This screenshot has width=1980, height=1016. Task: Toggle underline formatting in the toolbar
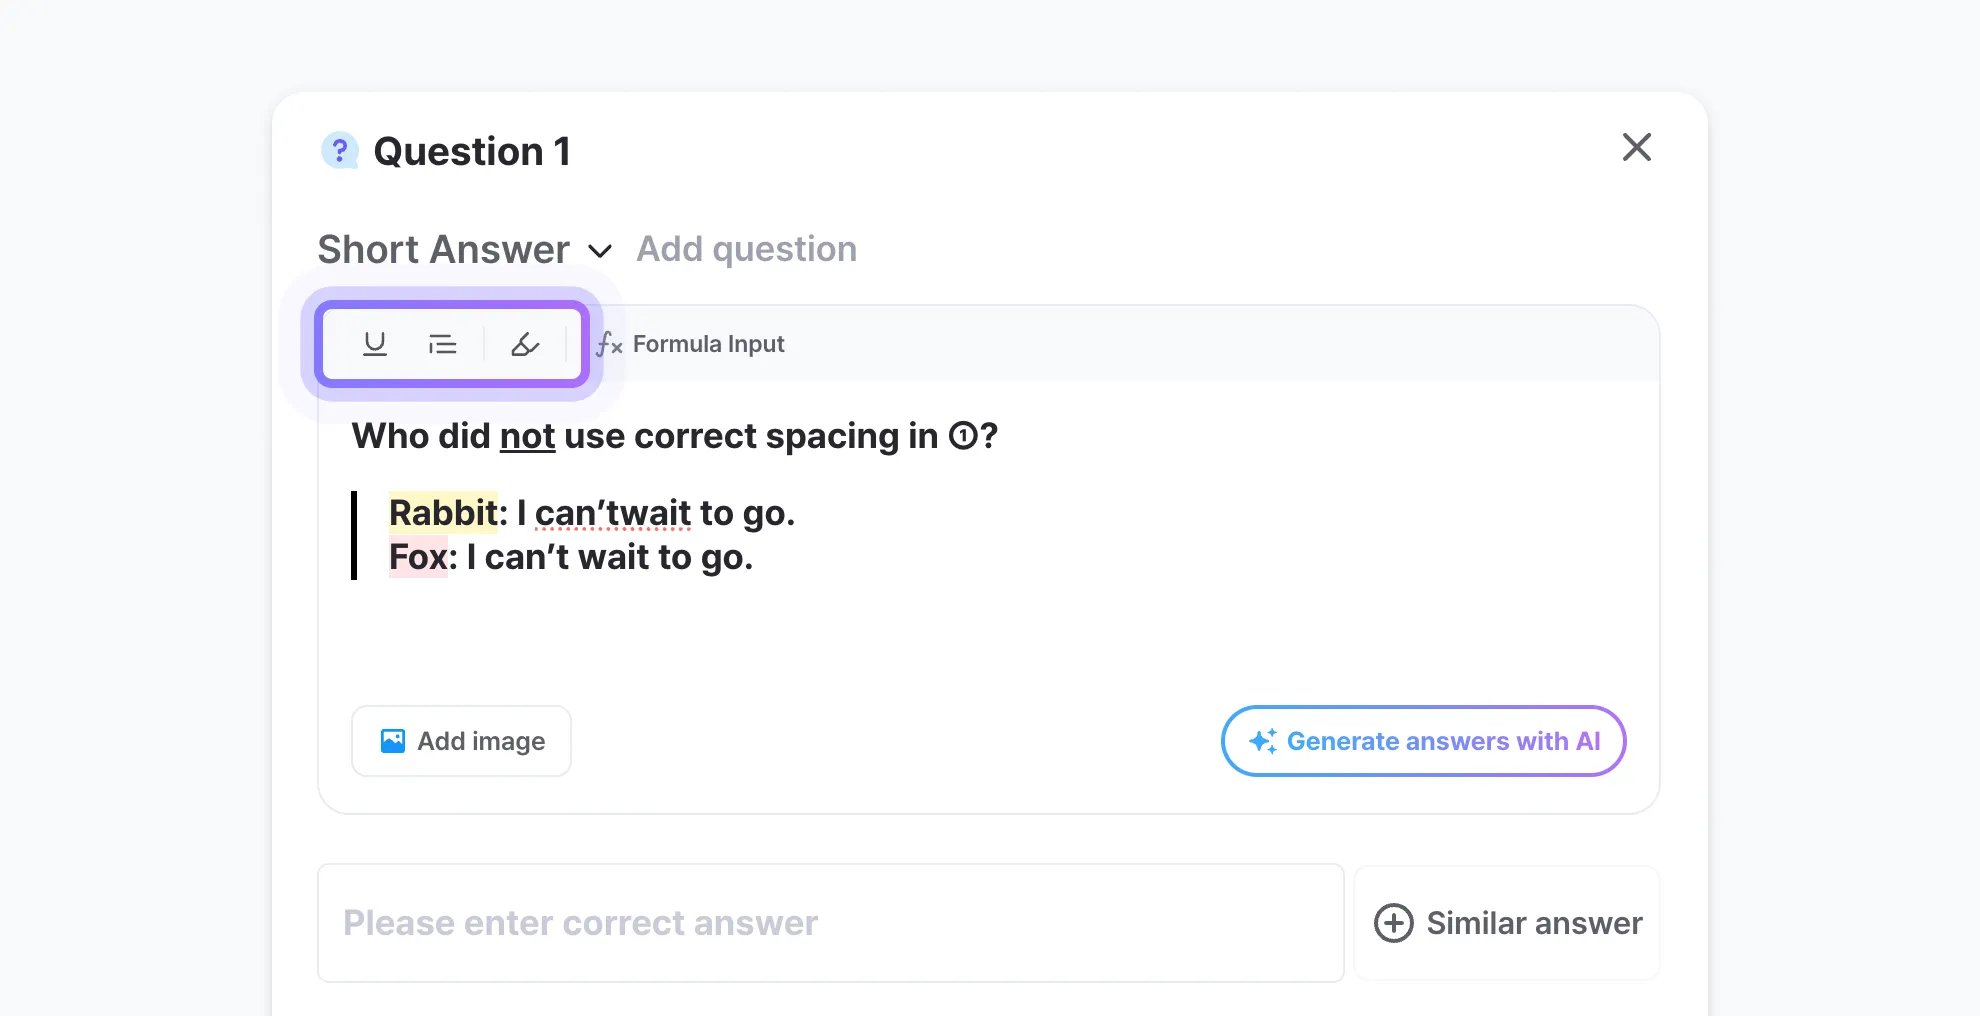375,344
